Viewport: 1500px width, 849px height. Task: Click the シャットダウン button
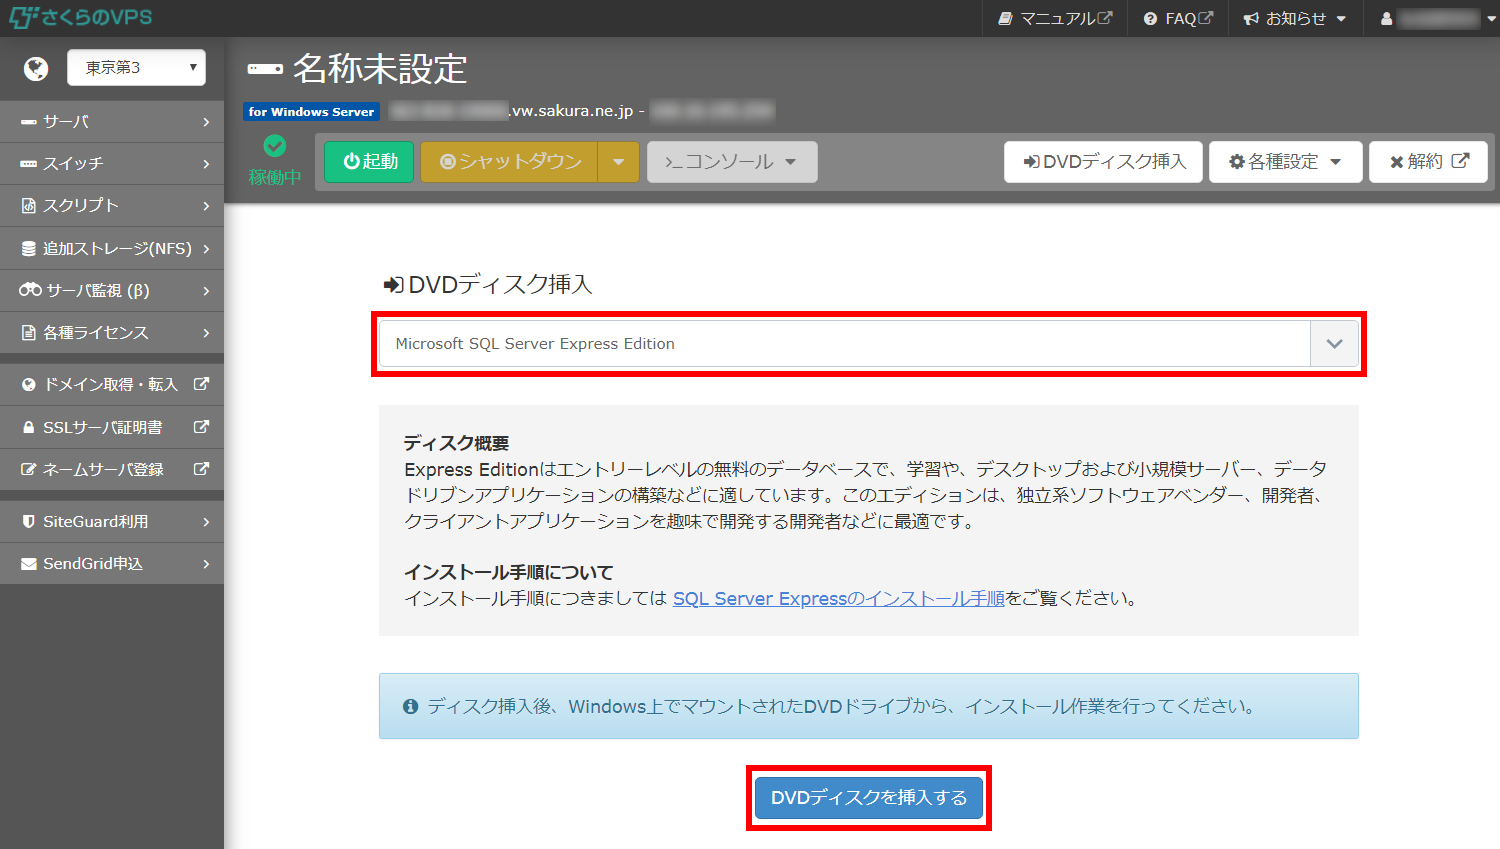509,161
